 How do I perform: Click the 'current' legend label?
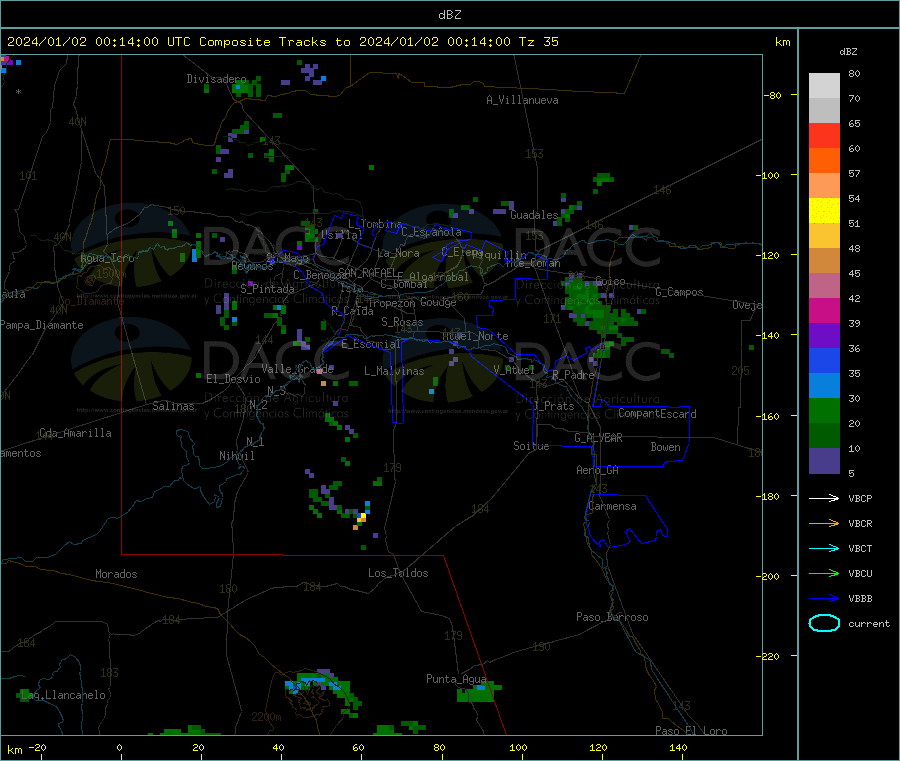869,623
